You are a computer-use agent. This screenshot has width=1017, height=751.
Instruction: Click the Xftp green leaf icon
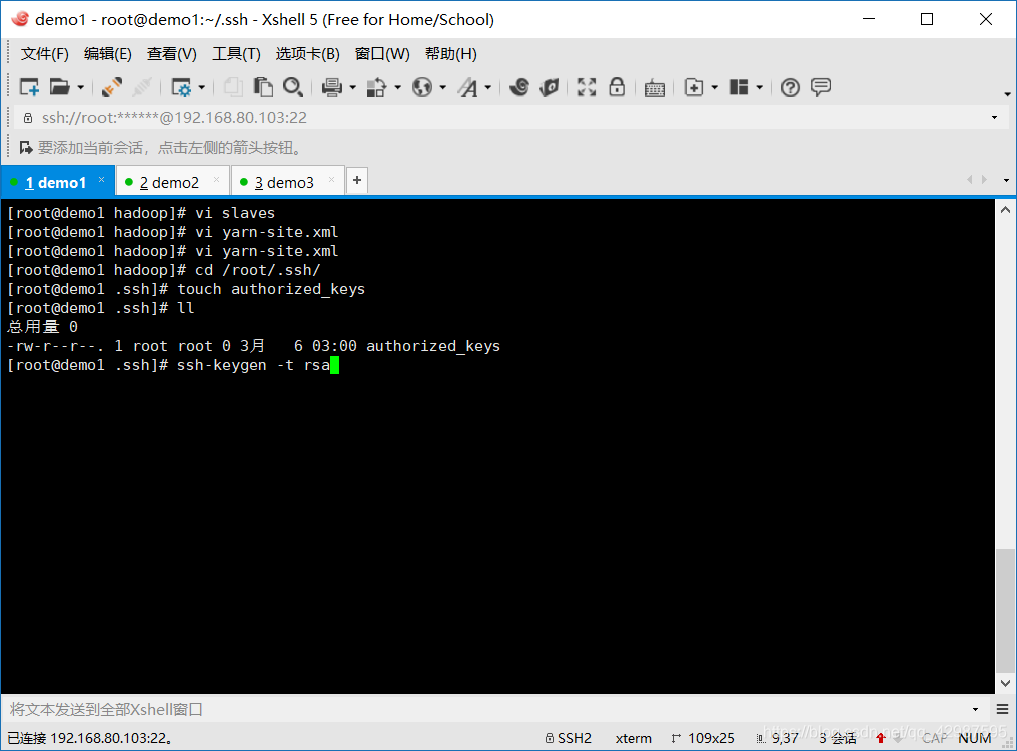point(549,87)
